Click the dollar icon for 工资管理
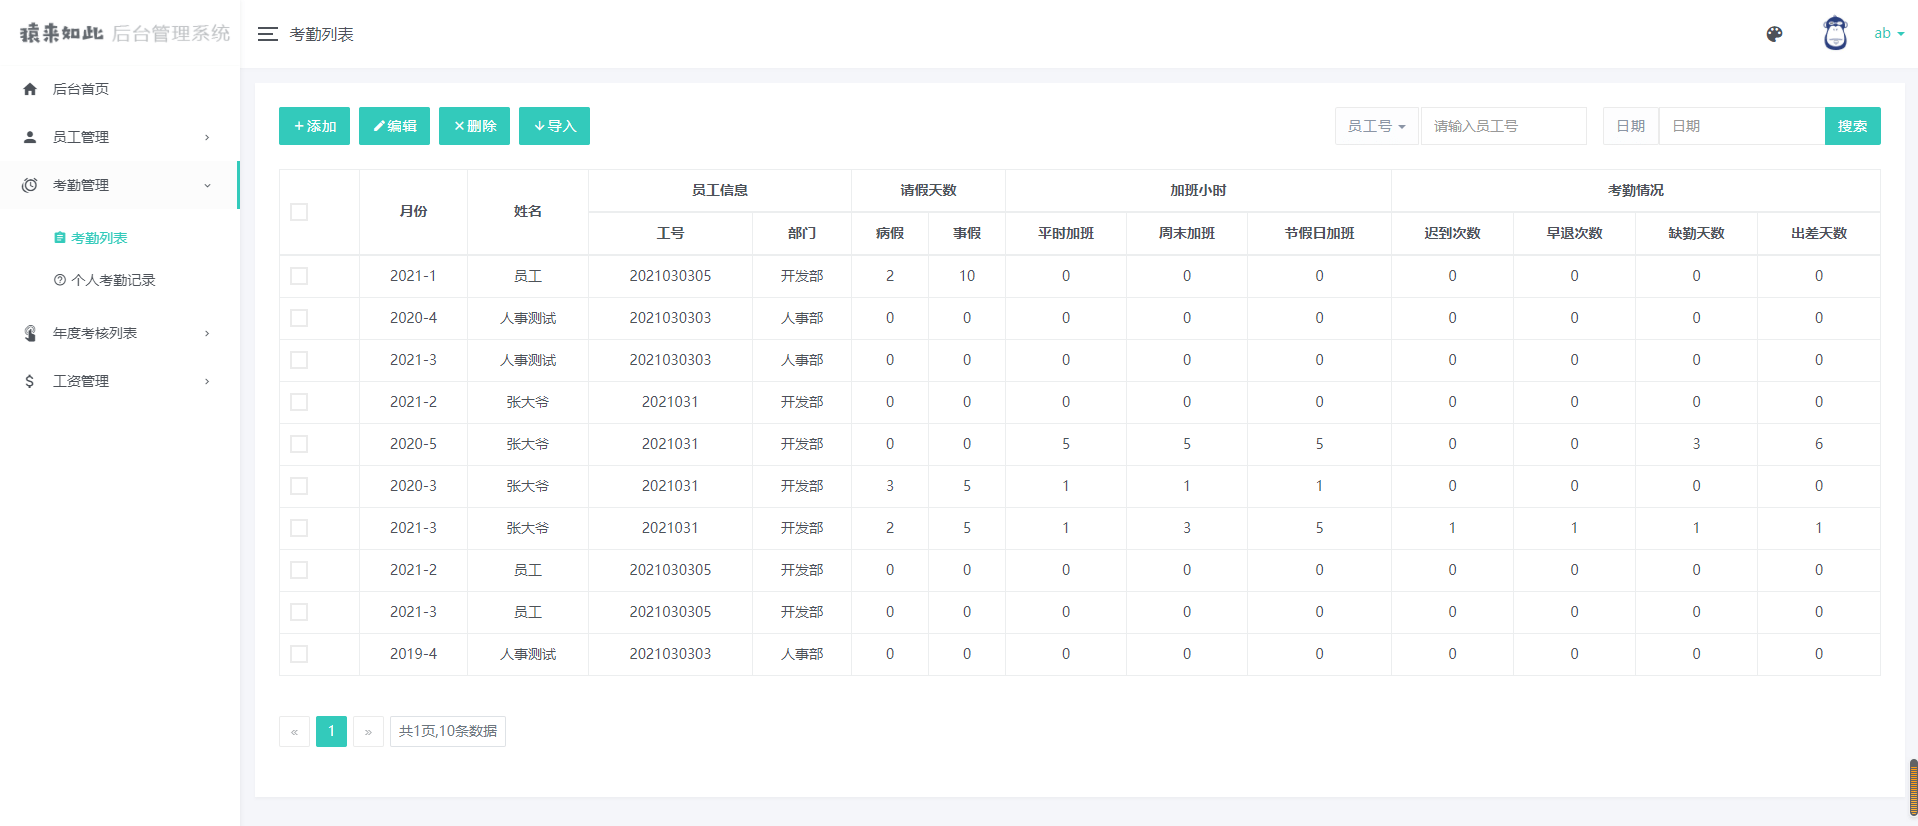Screen dimensions: 1918x826 (30, 381)
